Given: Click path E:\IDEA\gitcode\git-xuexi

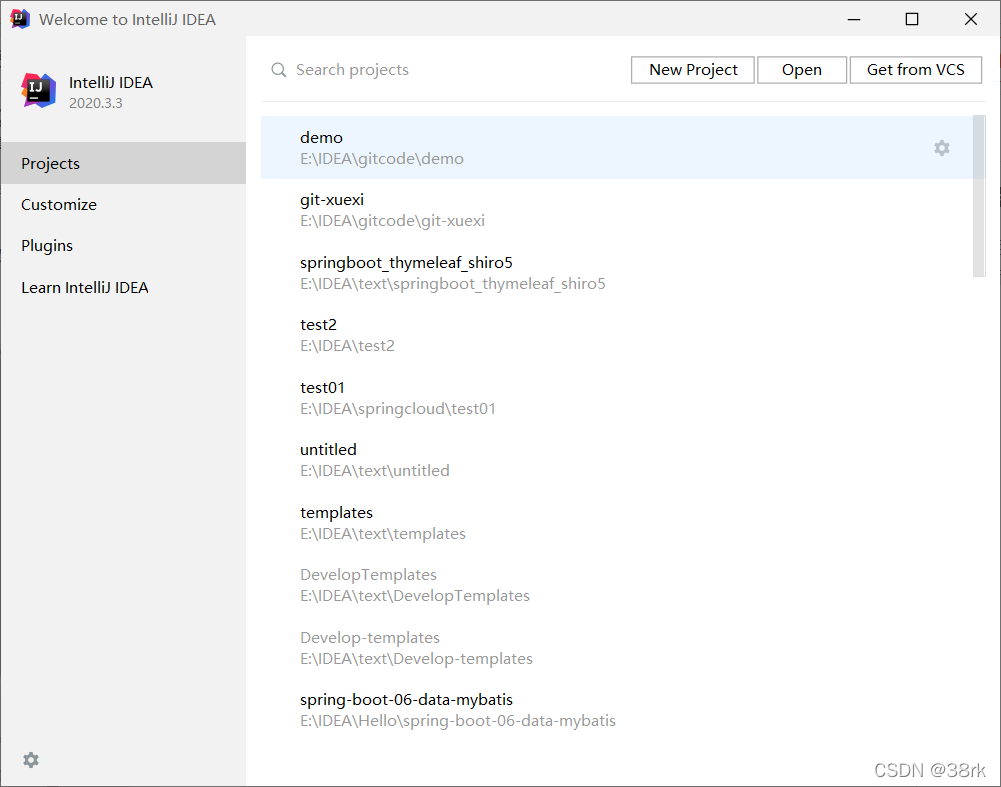Looking at the screenshot, I should pyautogui.click(x=393, y=221).
